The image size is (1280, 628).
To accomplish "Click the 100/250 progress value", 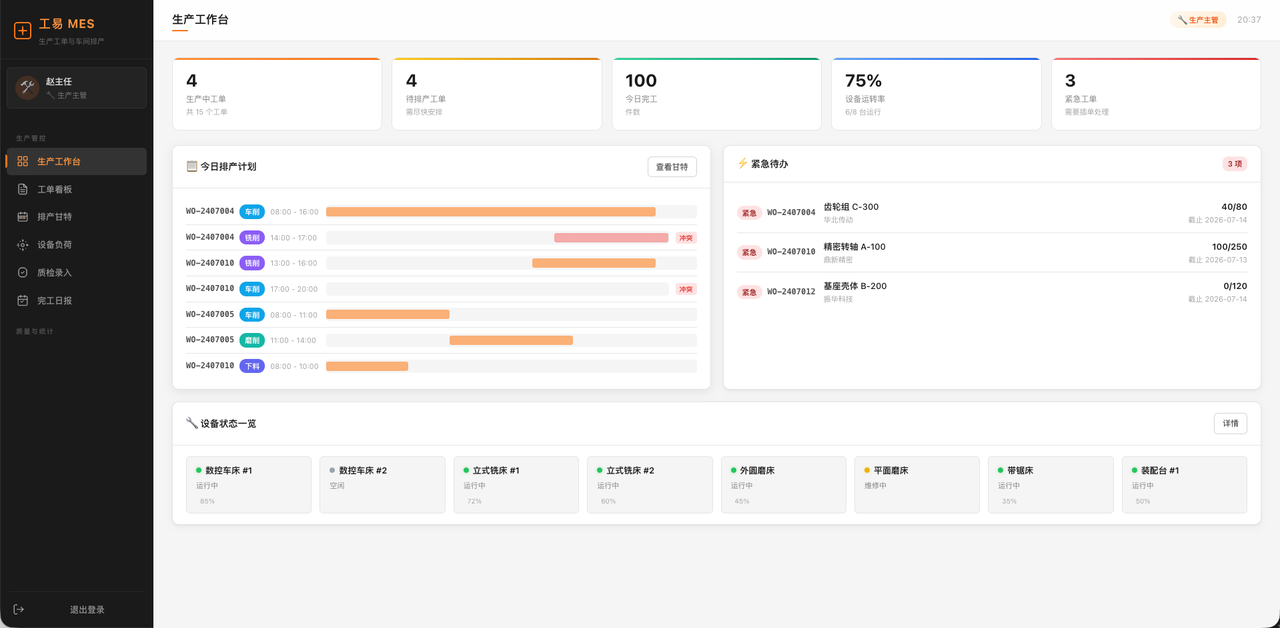I will pyautogui.click(x=1229, y=247).
